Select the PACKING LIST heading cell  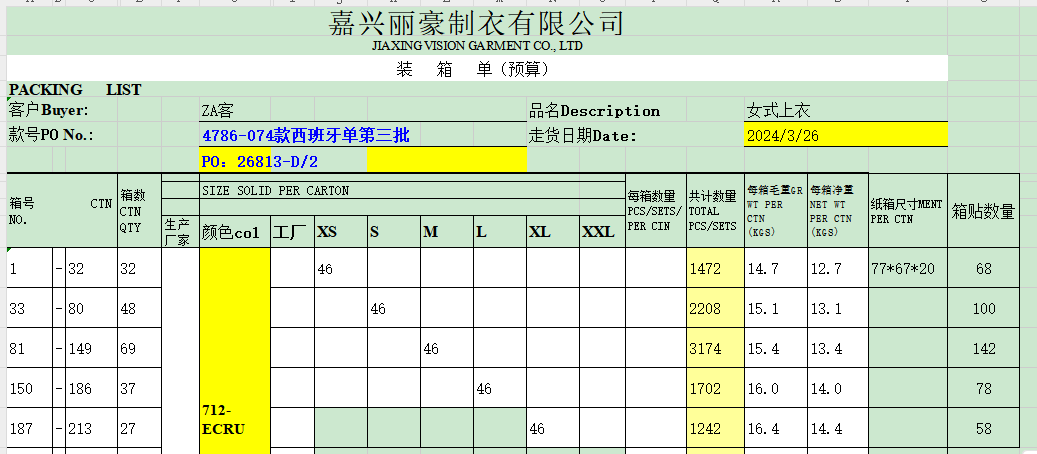coord(75,90)
